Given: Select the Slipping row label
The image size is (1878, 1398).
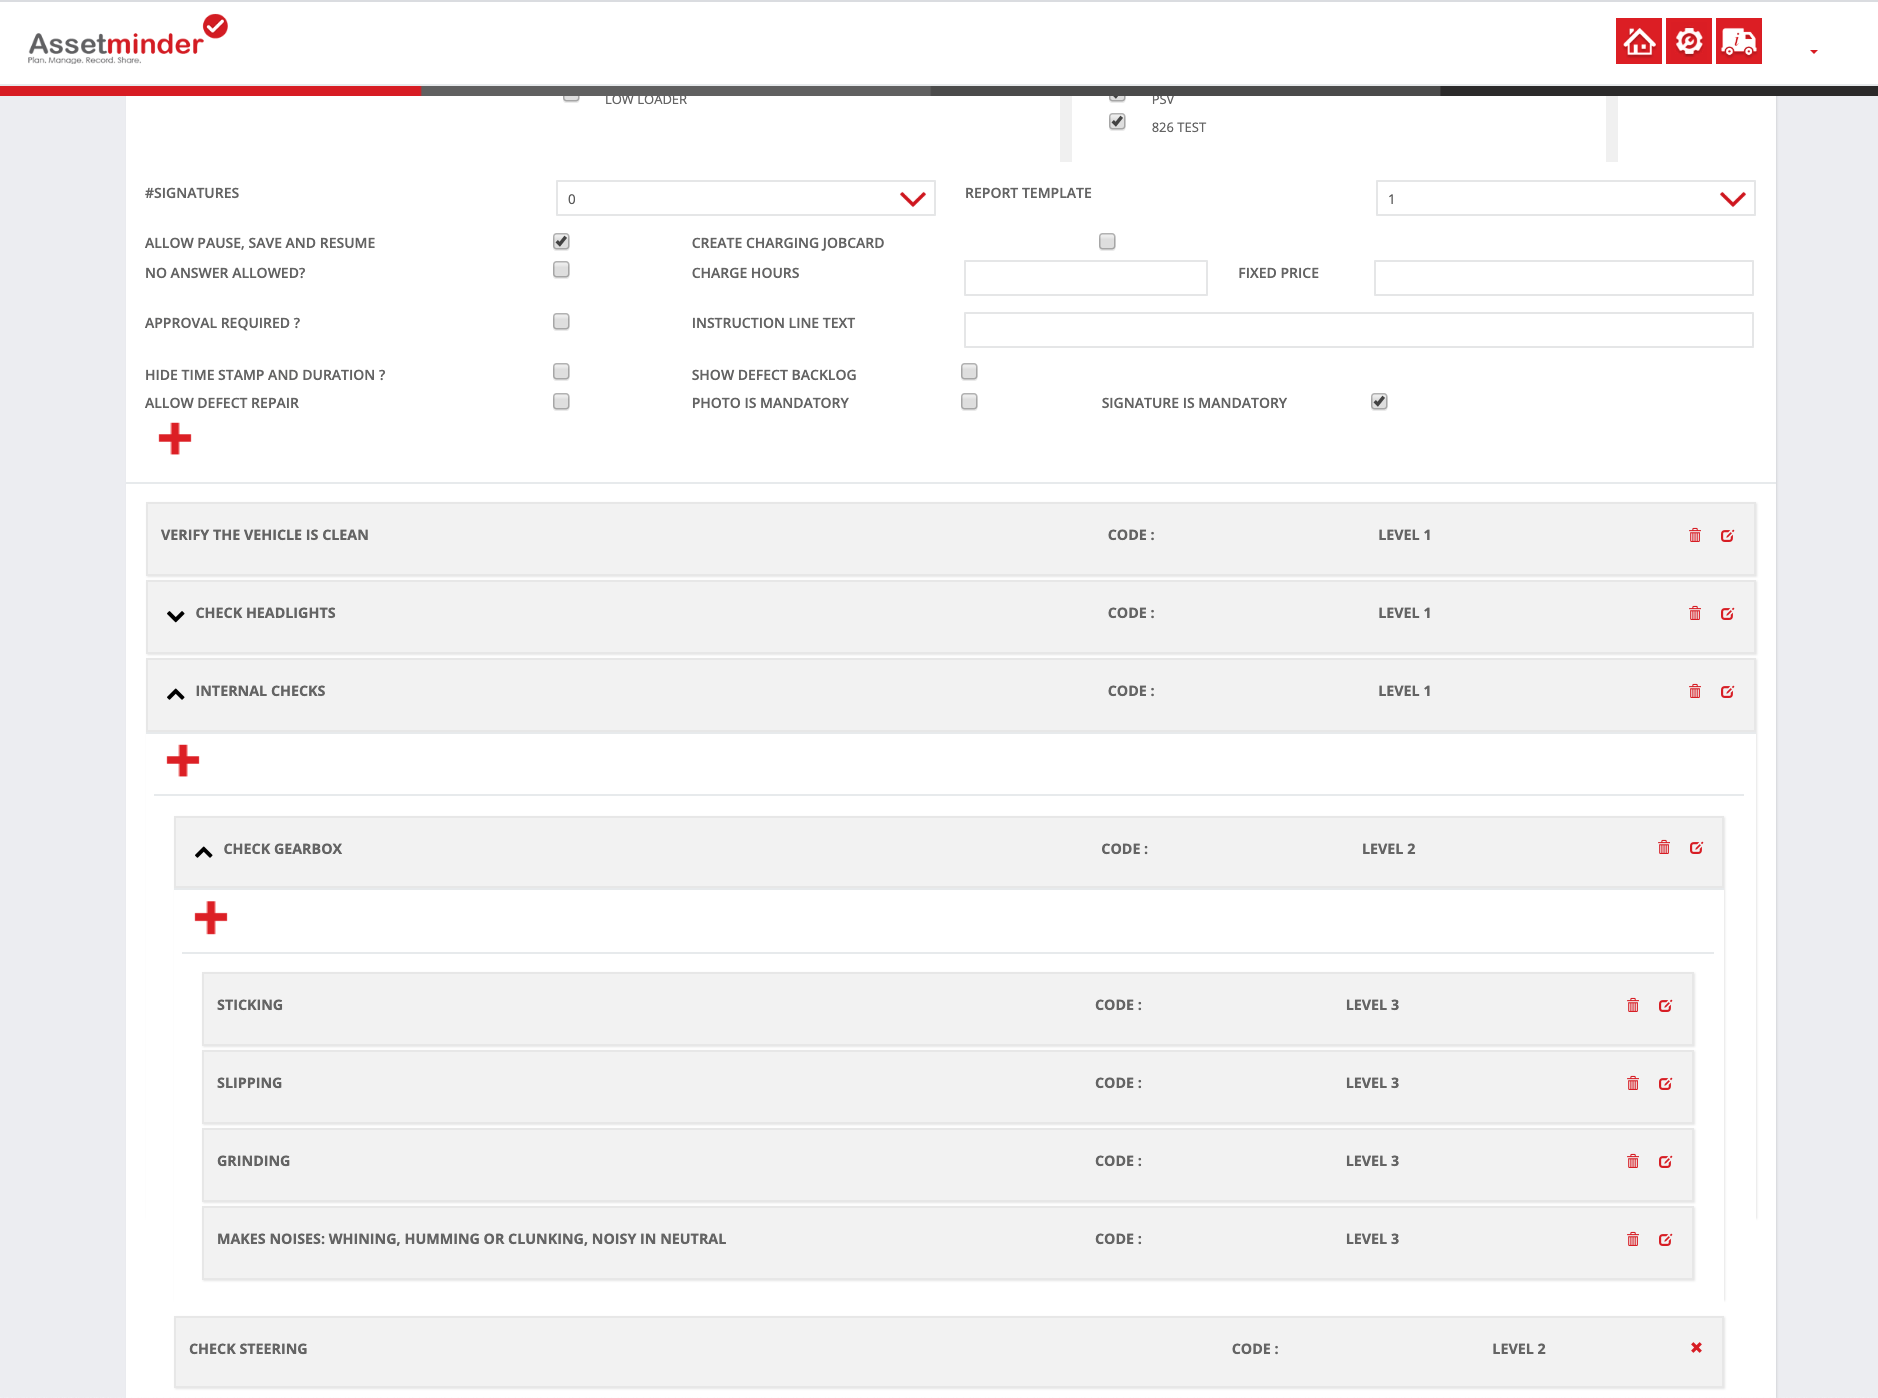Looking at the screenshot, I should [x=249, y=1083].
